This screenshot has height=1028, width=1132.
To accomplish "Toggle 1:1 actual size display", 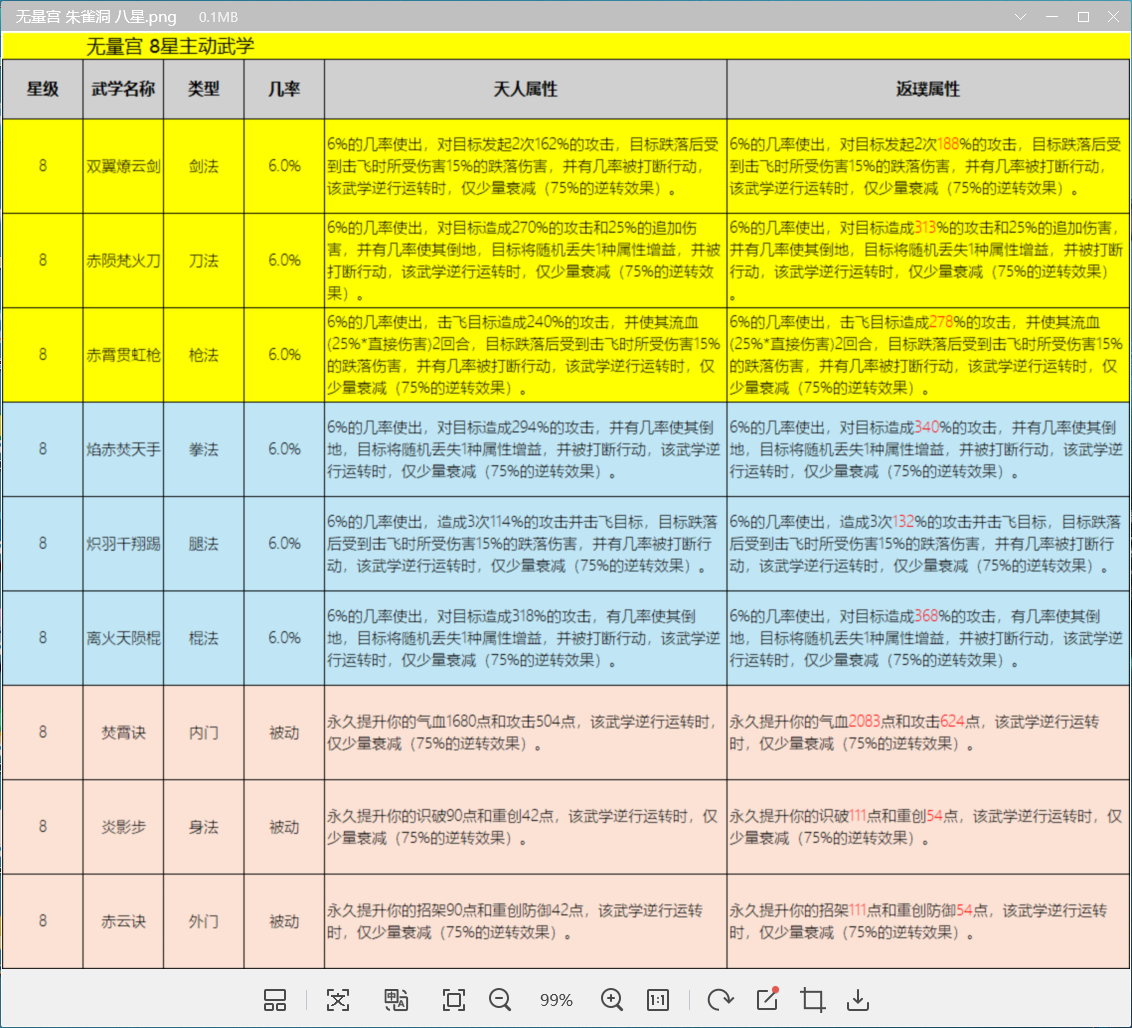I will [657, 1000].
